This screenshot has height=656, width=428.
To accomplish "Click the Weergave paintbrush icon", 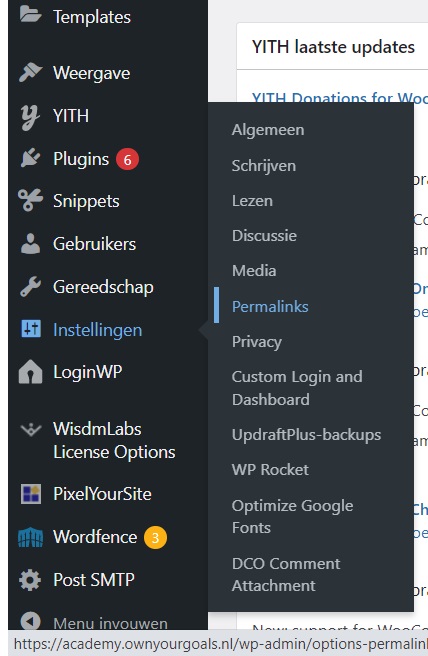I will point(30,72).
